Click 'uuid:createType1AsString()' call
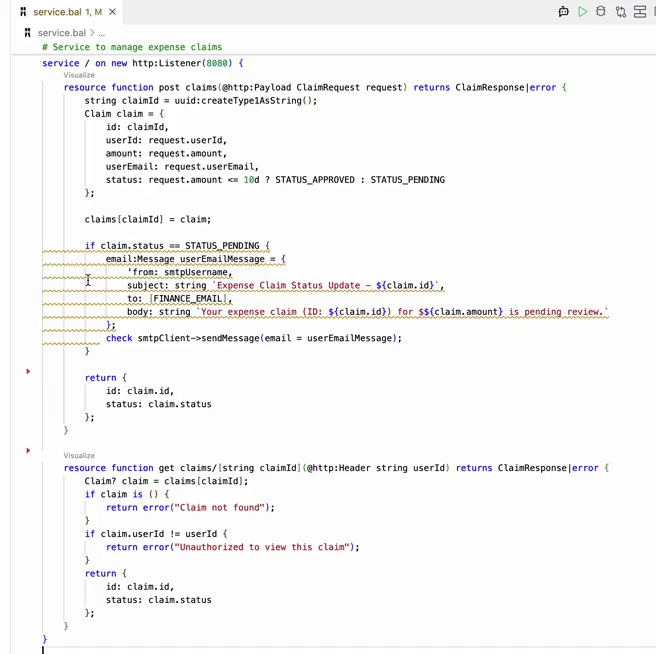 pyautogui.click(x=246, y=101)
